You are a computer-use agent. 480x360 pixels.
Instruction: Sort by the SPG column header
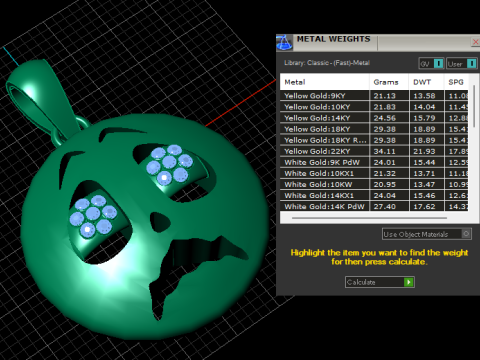456,82
